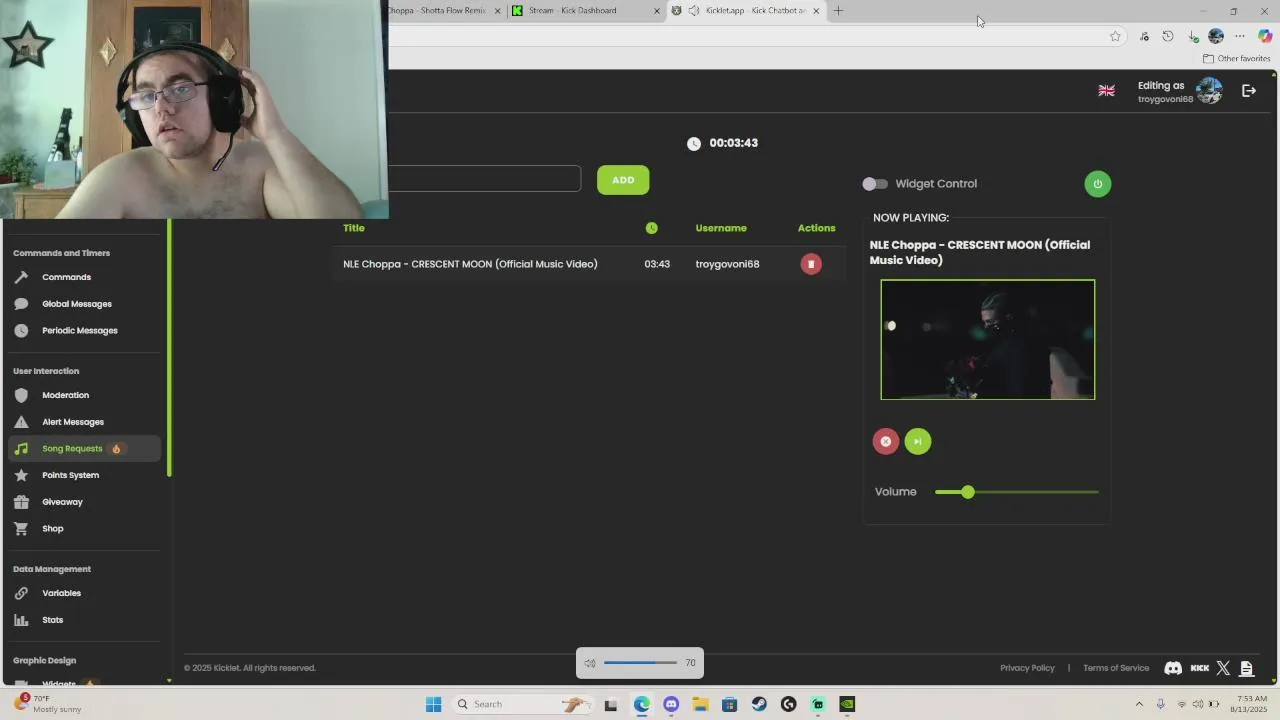This screenshot has height=720, width=1280.
Task: Open browser settings and more menu
Action: coord(1240,36)
